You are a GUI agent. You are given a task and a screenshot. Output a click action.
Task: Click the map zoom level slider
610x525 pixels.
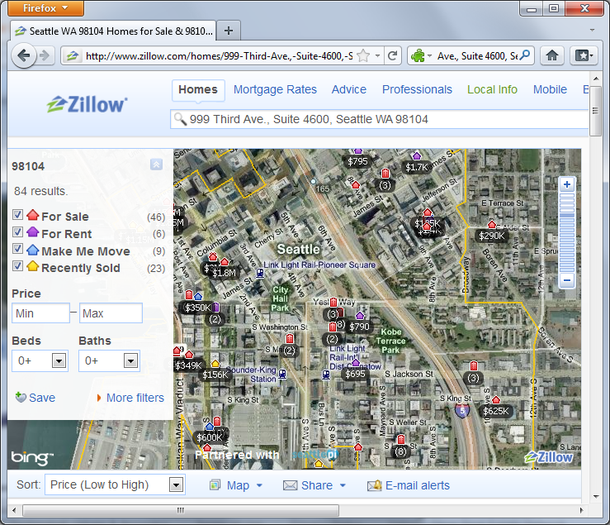567,232
